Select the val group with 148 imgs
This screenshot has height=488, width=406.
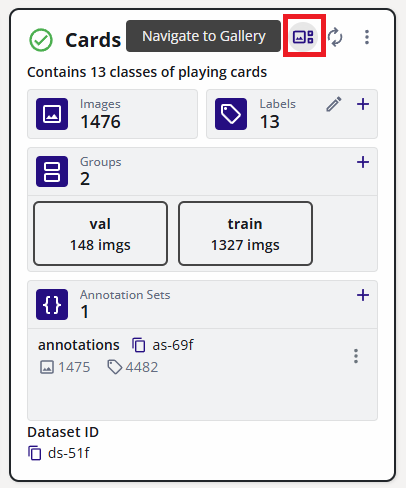(x=100, y=233)
